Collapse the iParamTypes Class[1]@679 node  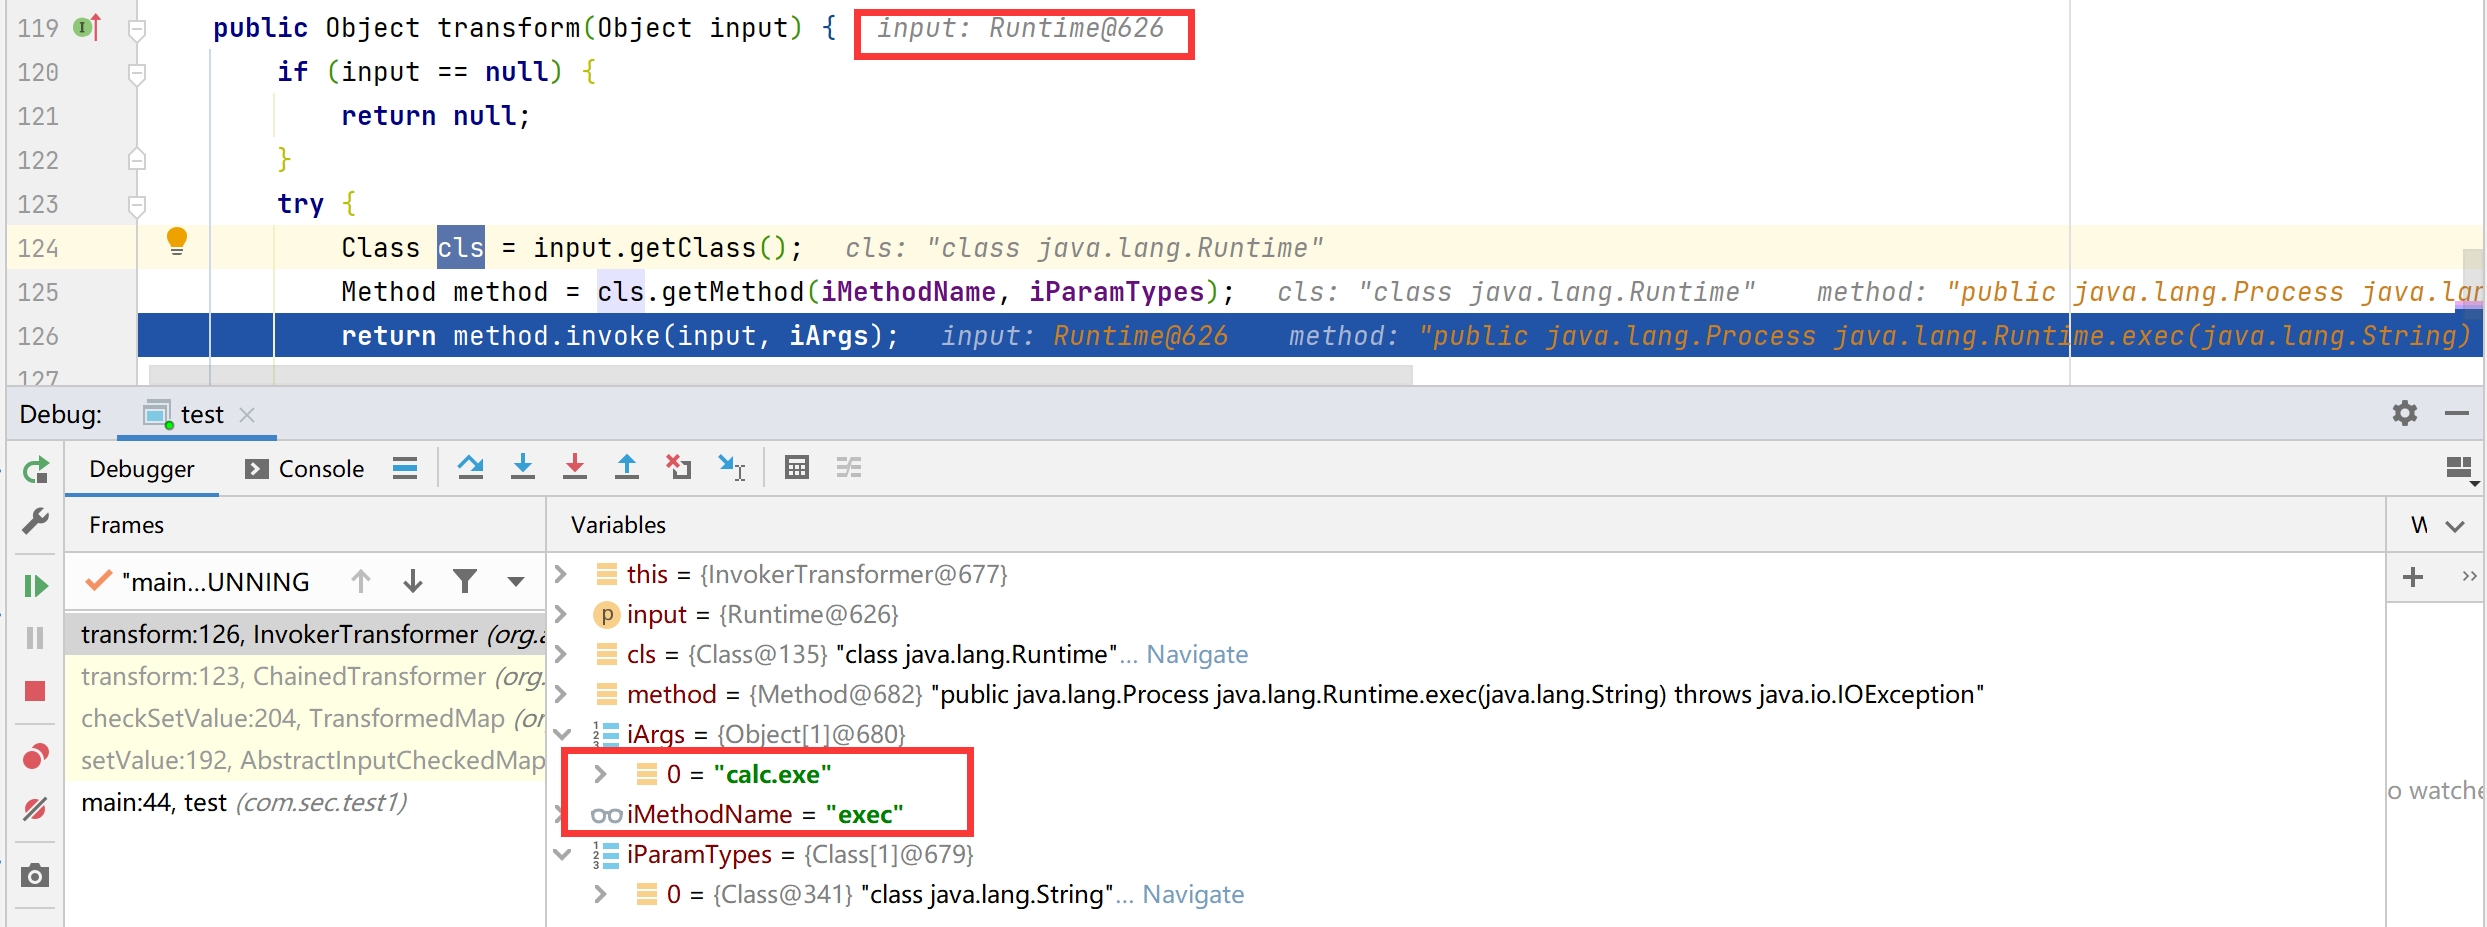pyautogui.click(x=562, y=854)
